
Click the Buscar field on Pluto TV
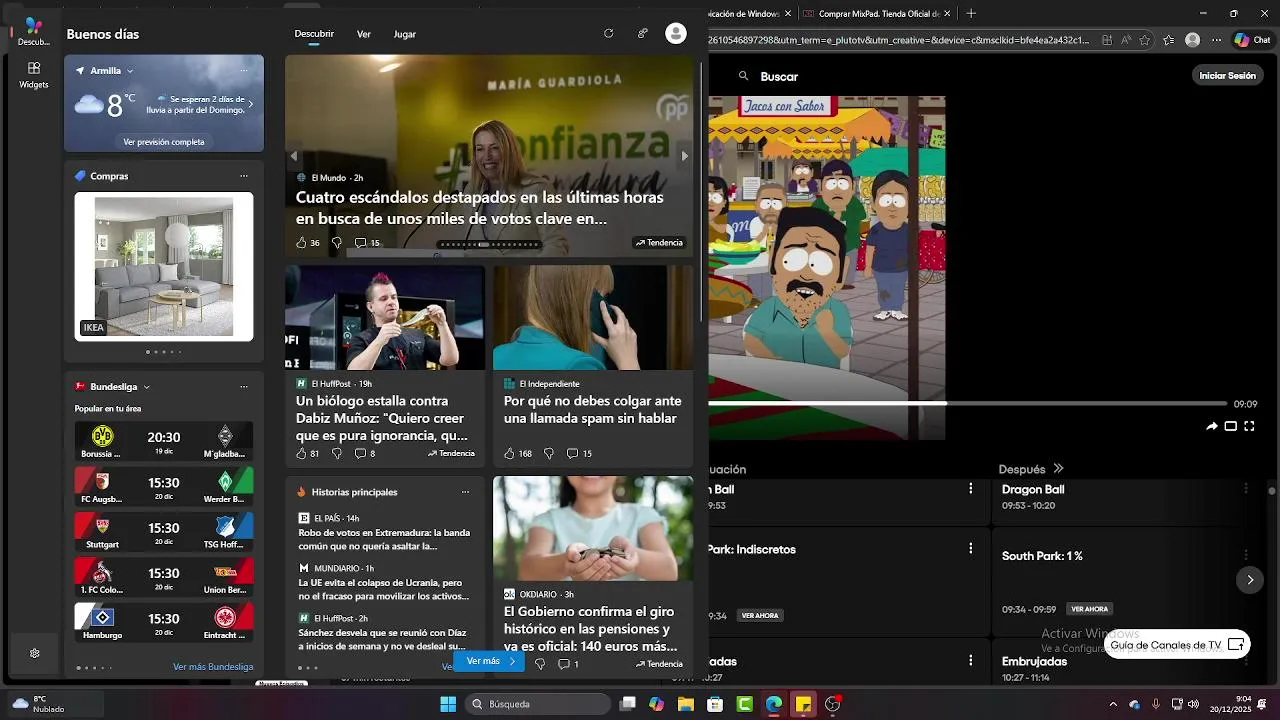point(779,76)
